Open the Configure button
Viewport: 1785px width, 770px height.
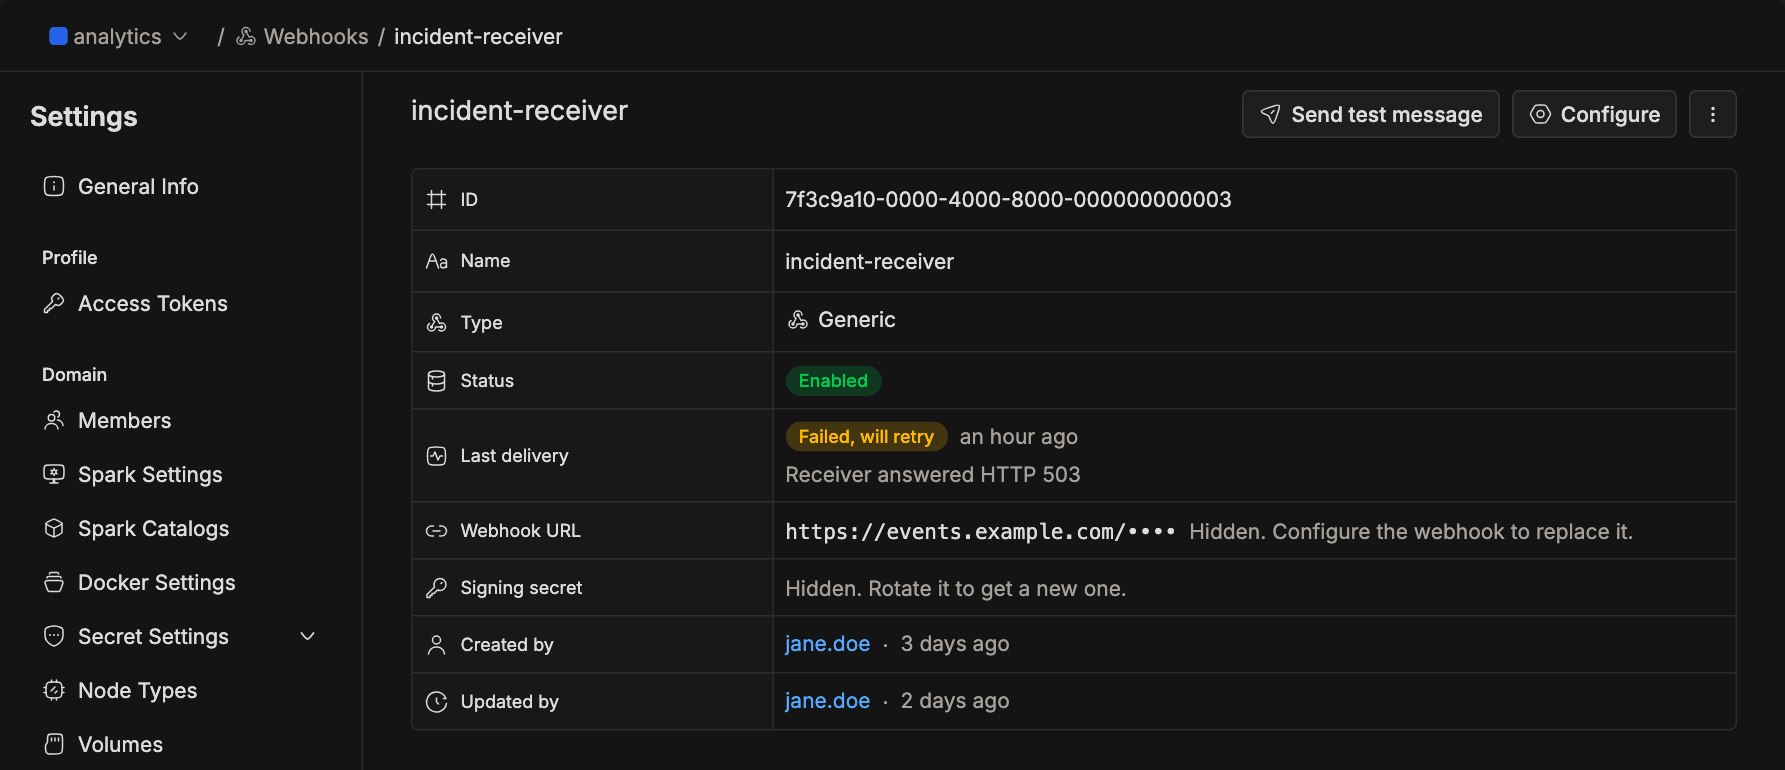tap(1594, 114)
